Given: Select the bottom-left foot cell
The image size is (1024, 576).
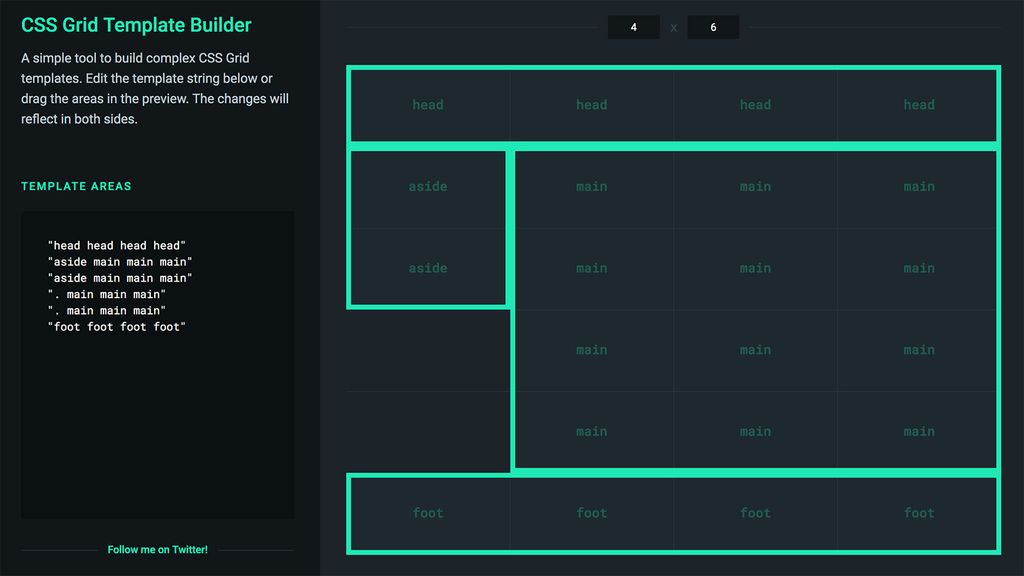Looking at the screenshot, I should tap(428, 512).
